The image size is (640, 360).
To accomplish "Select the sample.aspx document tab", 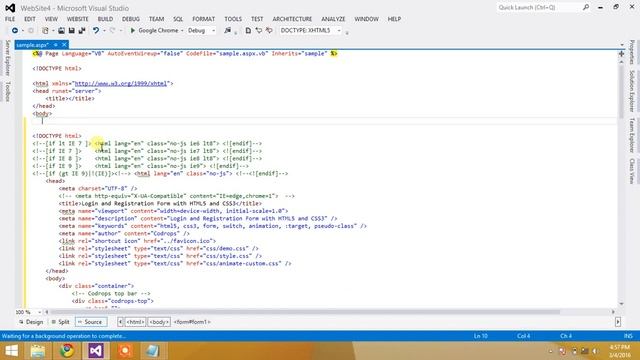I will 32,45.
